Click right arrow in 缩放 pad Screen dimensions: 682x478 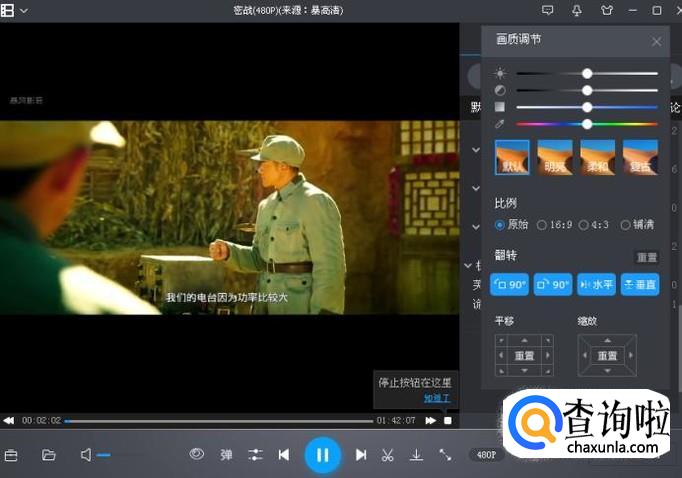631,355
